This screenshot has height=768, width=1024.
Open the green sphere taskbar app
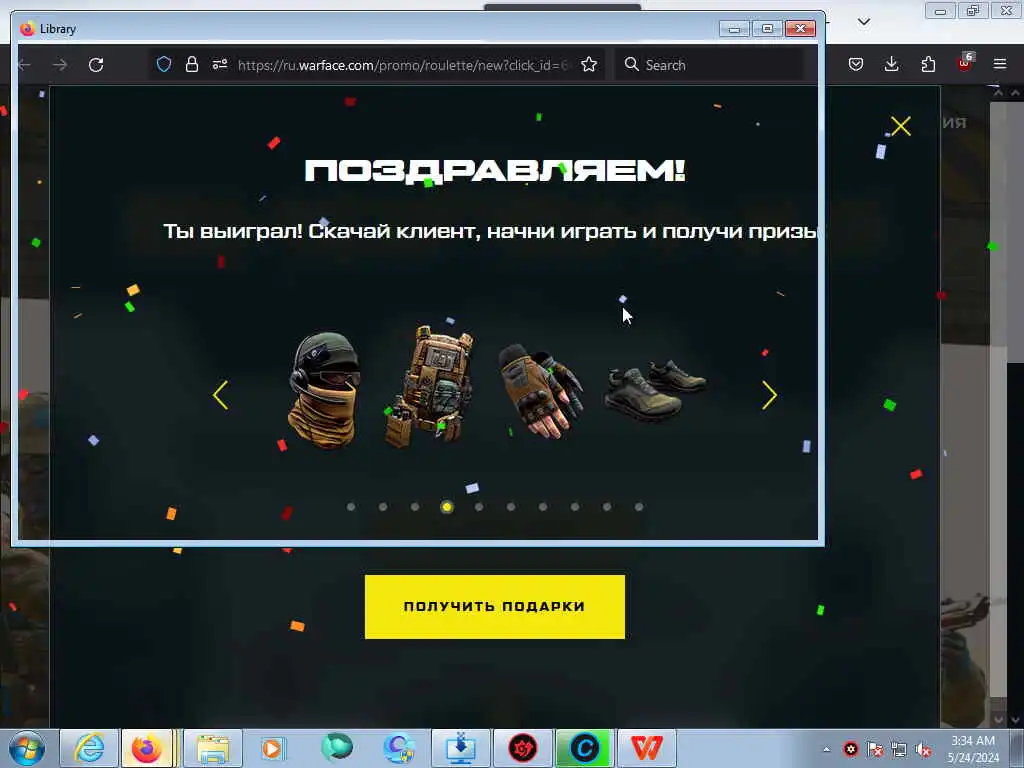[x=336, y=747]
